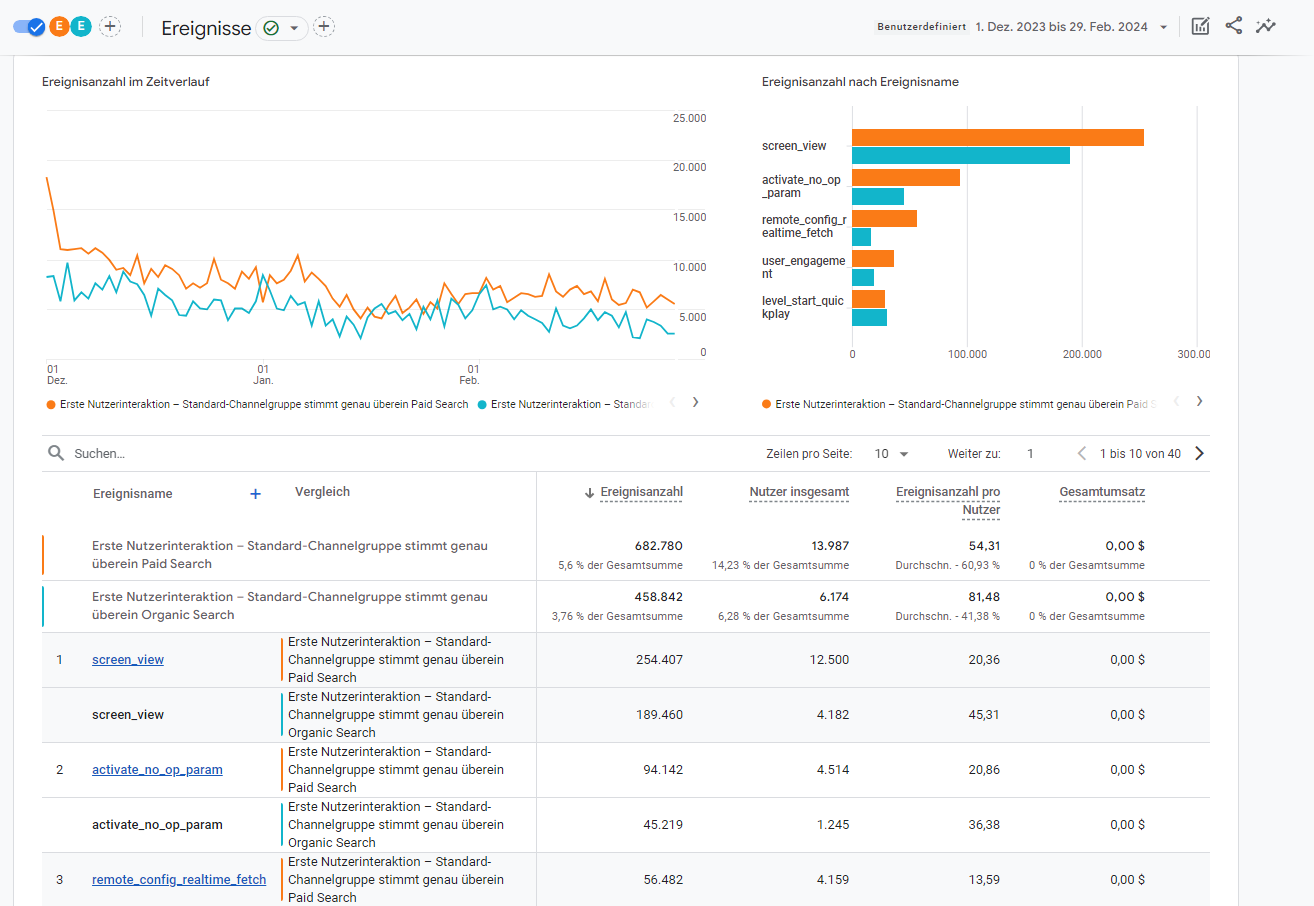Open the date range dropdown
1314x906 pixels.
(x=1163, y=28)
